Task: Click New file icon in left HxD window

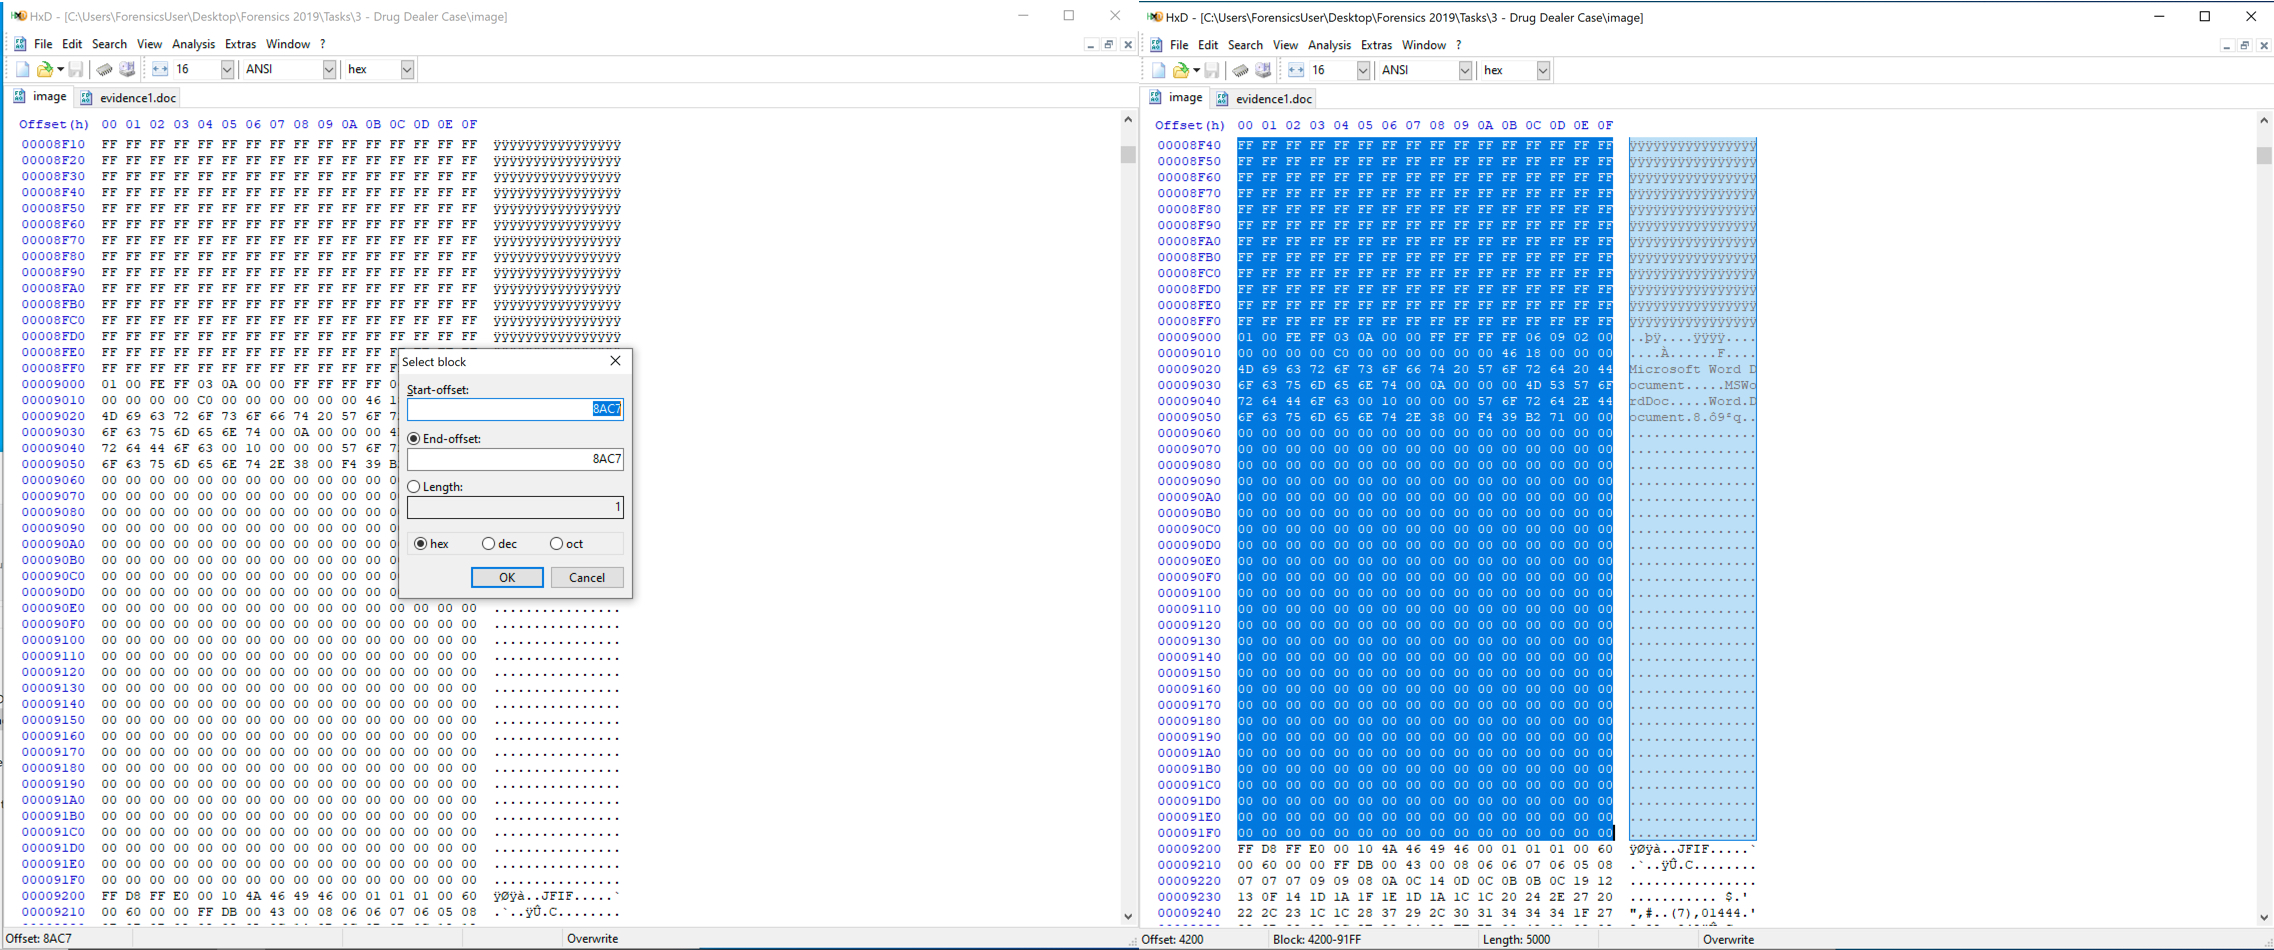Action: (22, 69)
